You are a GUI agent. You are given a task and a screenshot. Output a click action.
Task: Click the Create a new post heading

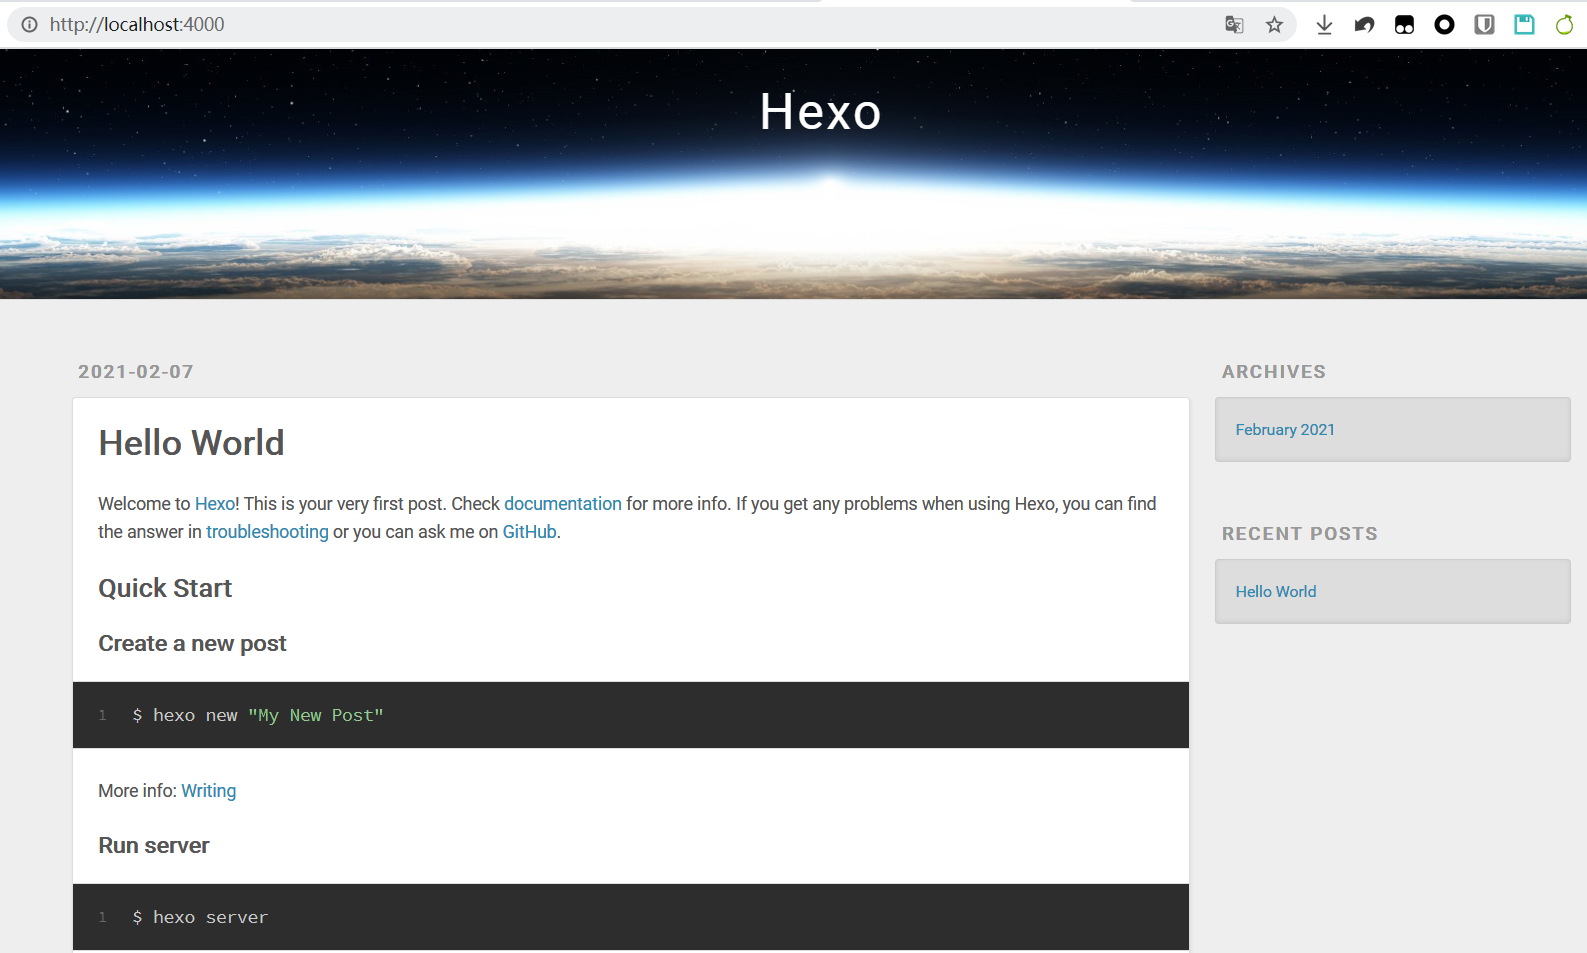pos(192,644)
